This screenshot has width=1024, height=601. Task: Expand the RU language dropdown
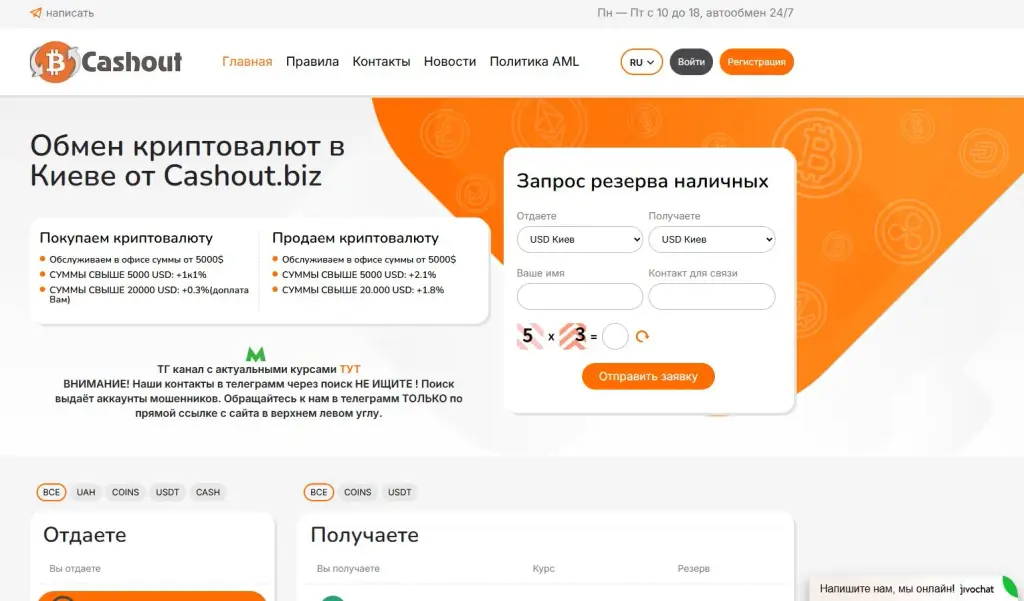tap(641, 62)
